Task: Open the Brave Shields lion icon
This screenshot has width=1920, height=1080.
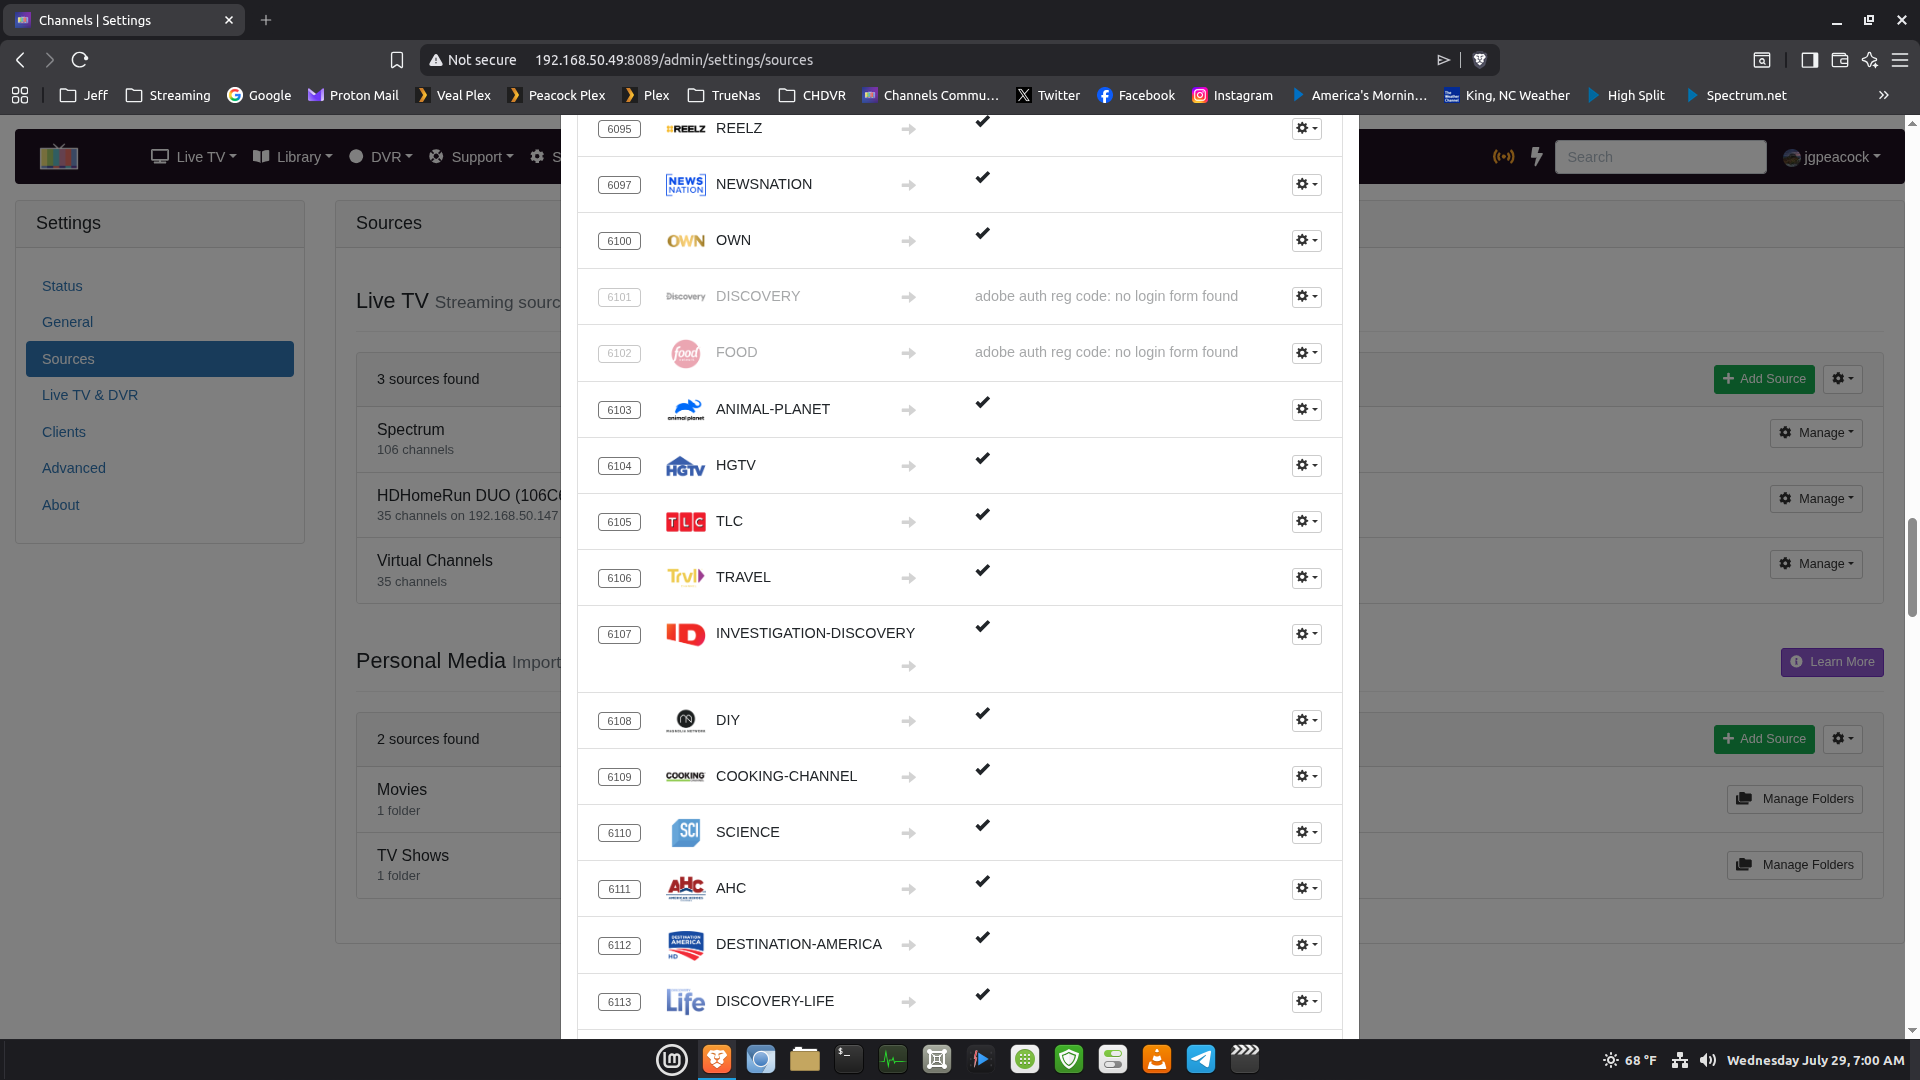Action: click(x=1480, y=60)
